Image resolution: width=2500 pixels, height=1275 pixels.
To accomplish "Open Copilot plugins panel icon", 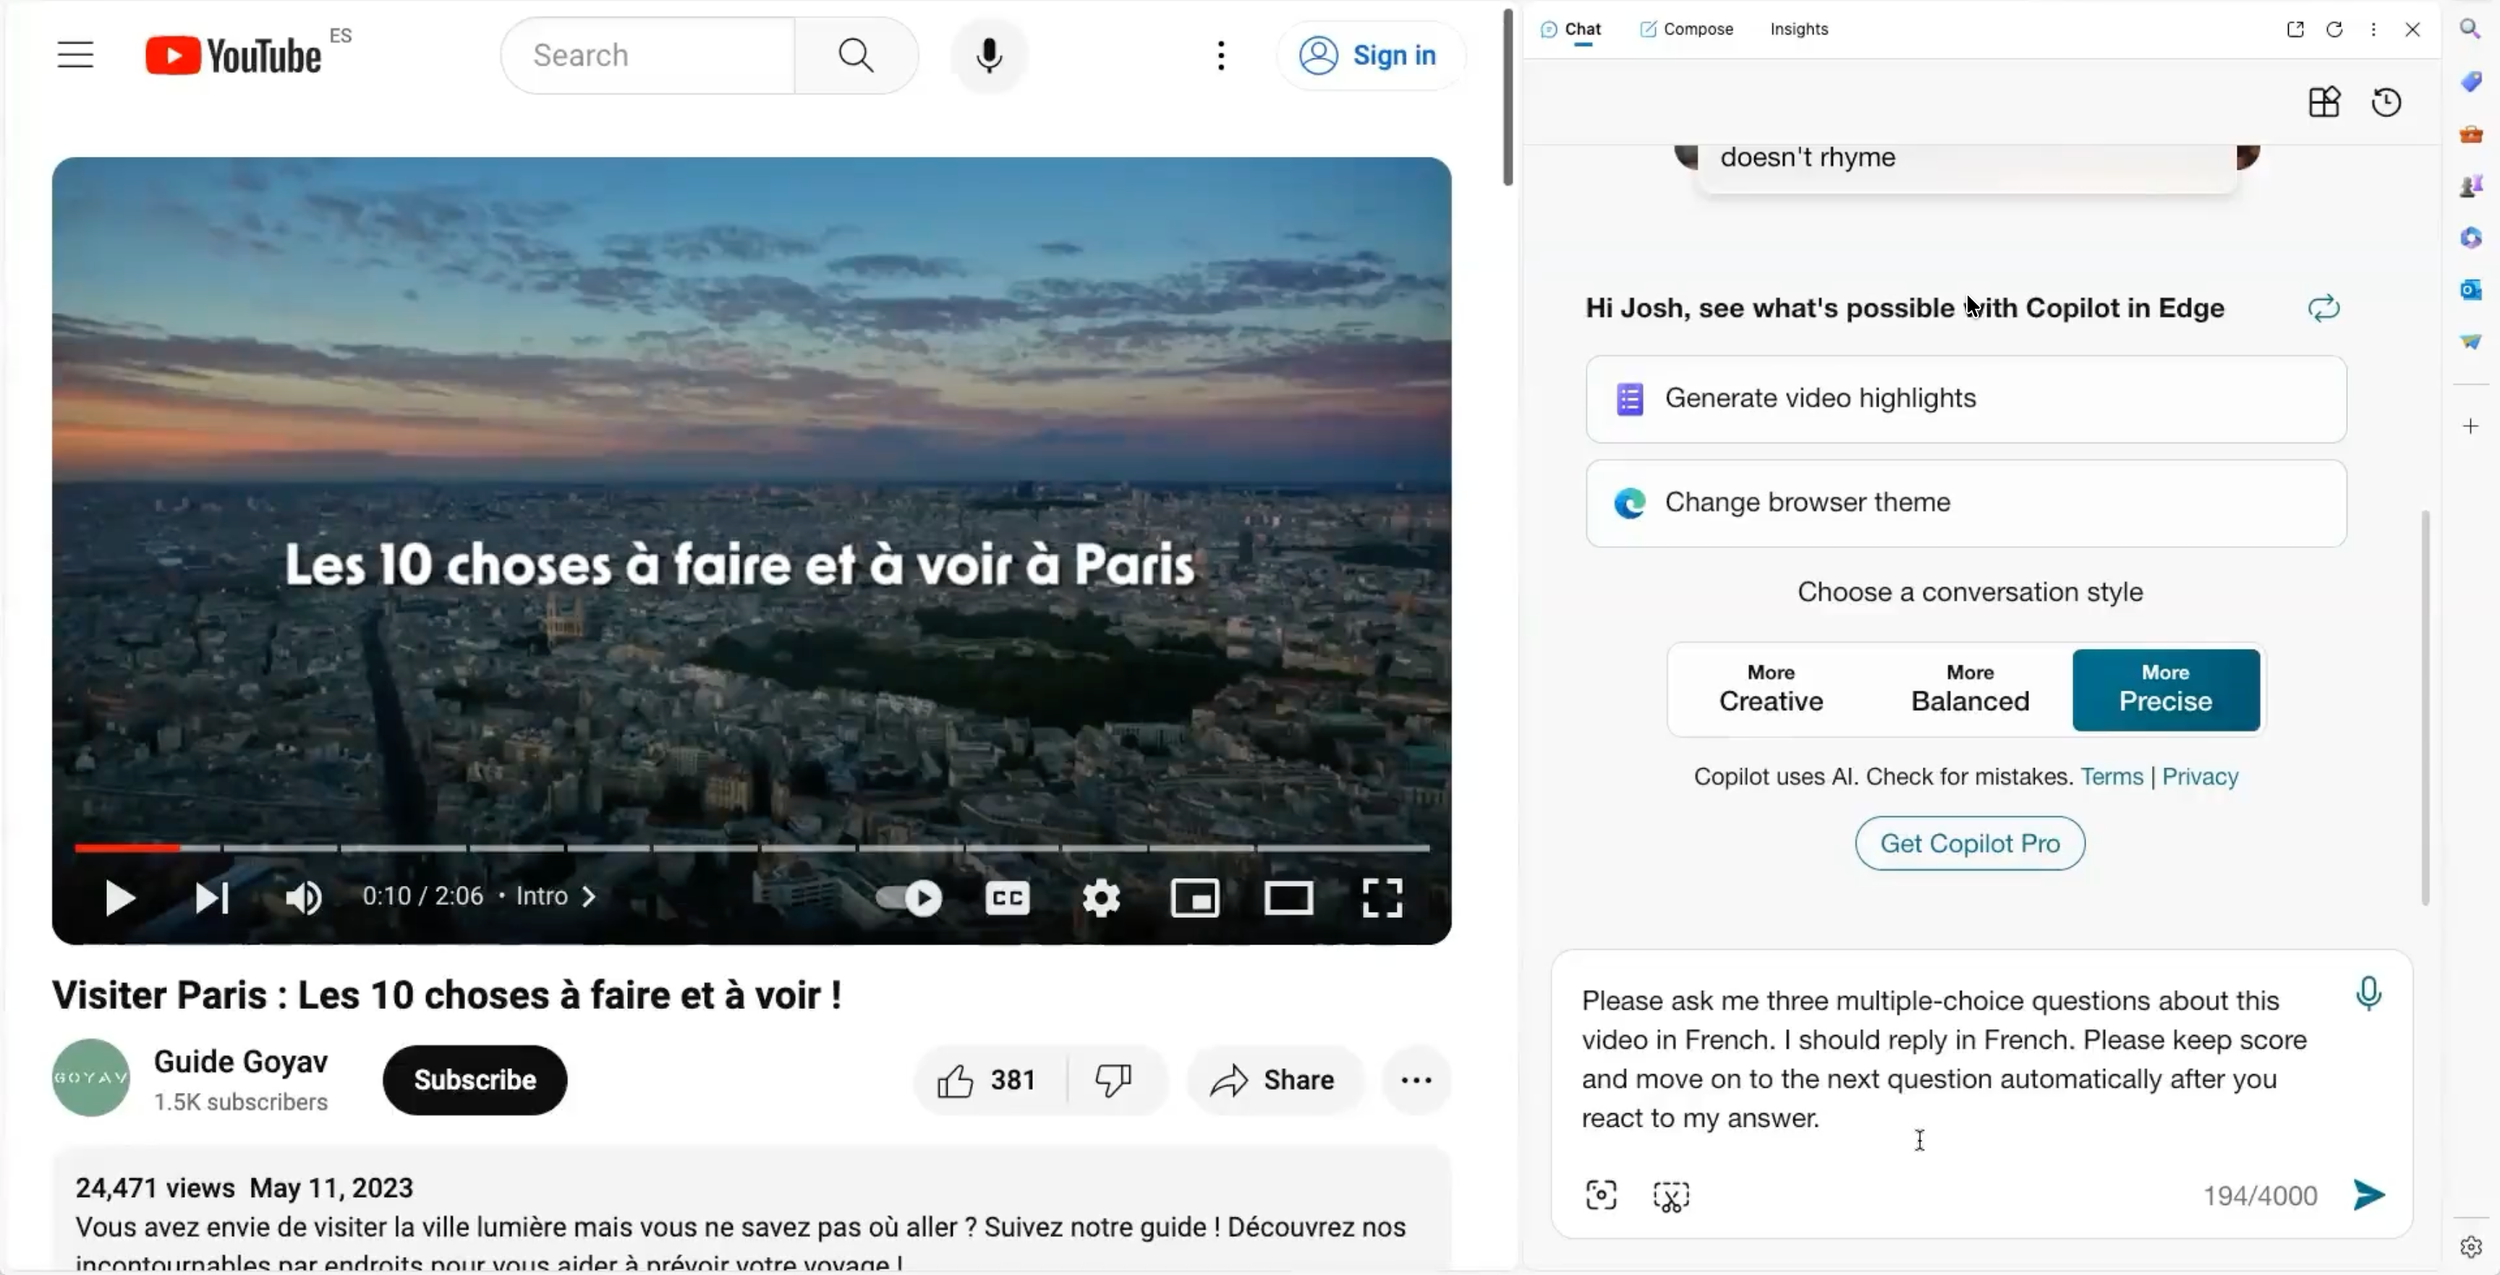I will pyautogui.click(x=2324, y=102).
